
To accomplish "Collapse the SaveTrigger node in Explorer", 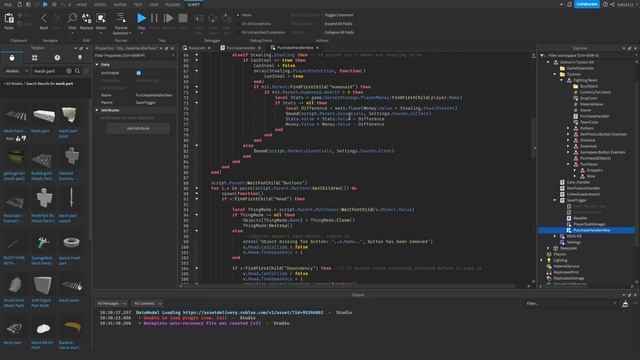I will coord(555,200).
